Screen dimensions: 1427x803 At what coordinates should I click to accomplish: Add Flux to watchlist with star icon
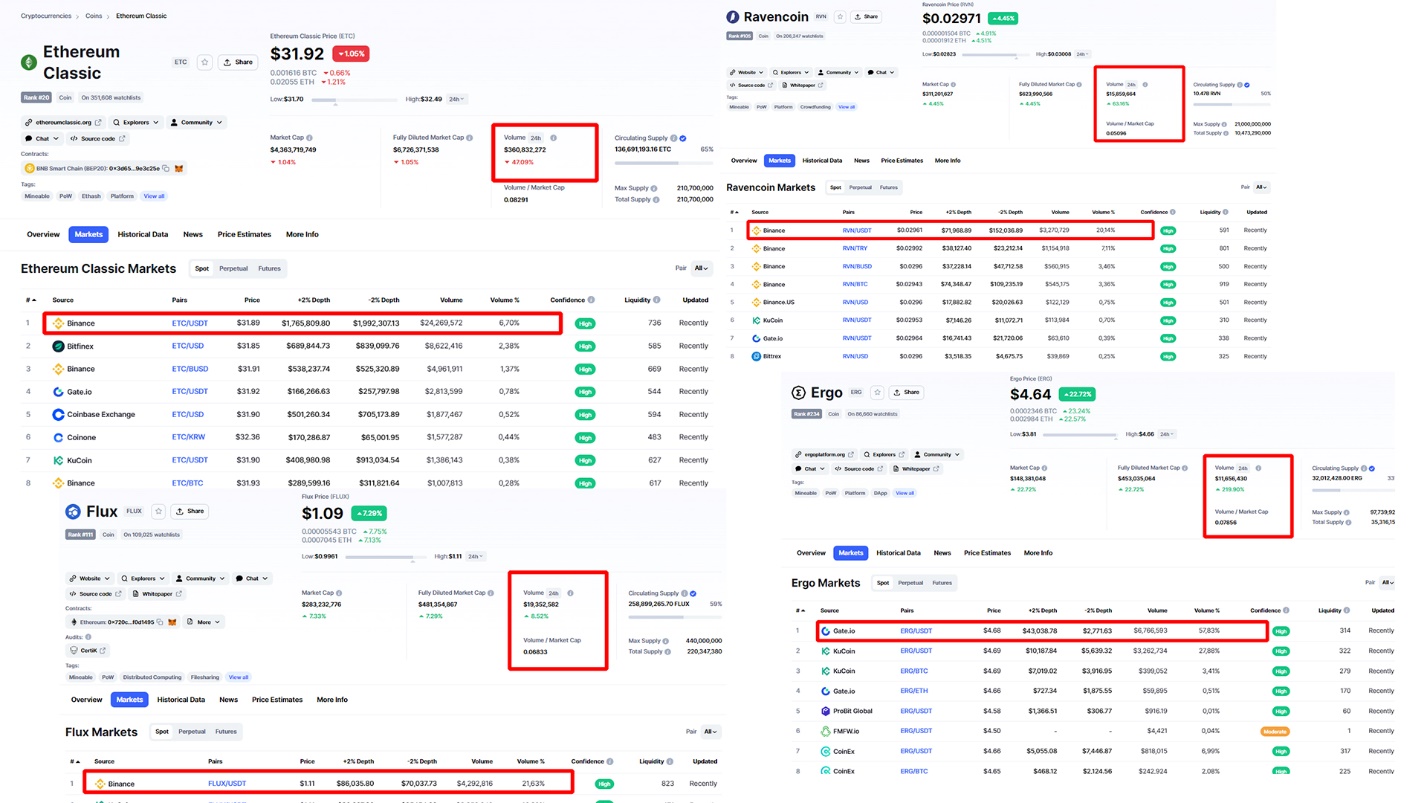tap(158, 511)
